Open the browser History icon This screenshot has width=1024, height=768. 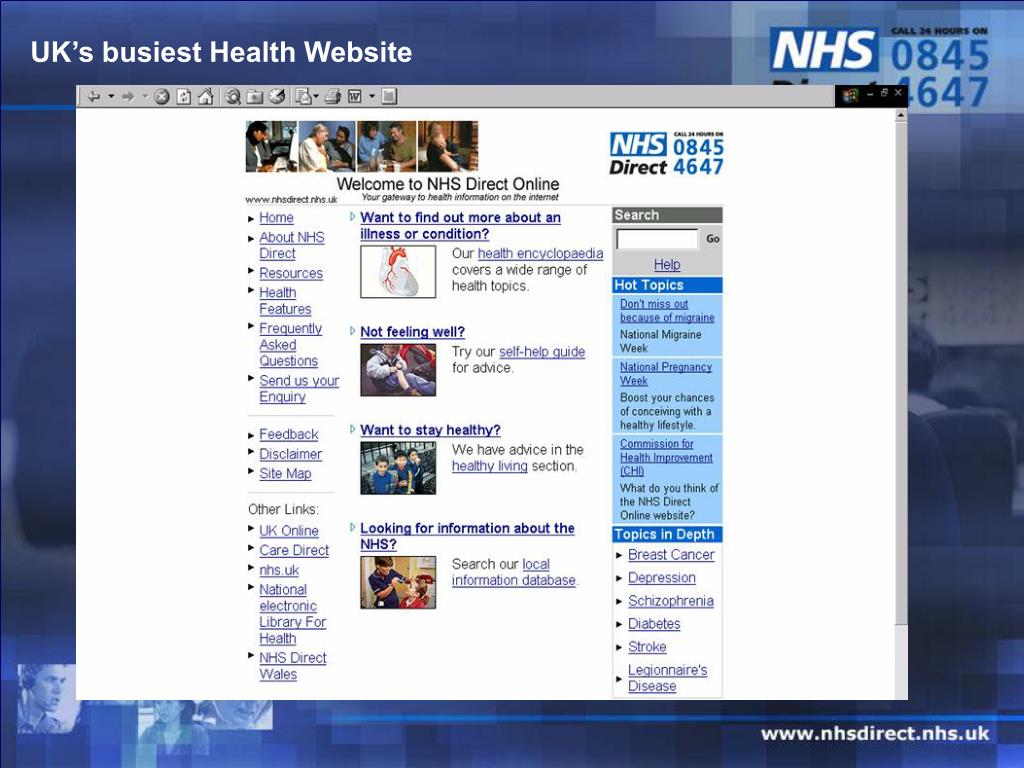[x=277, y=97]
